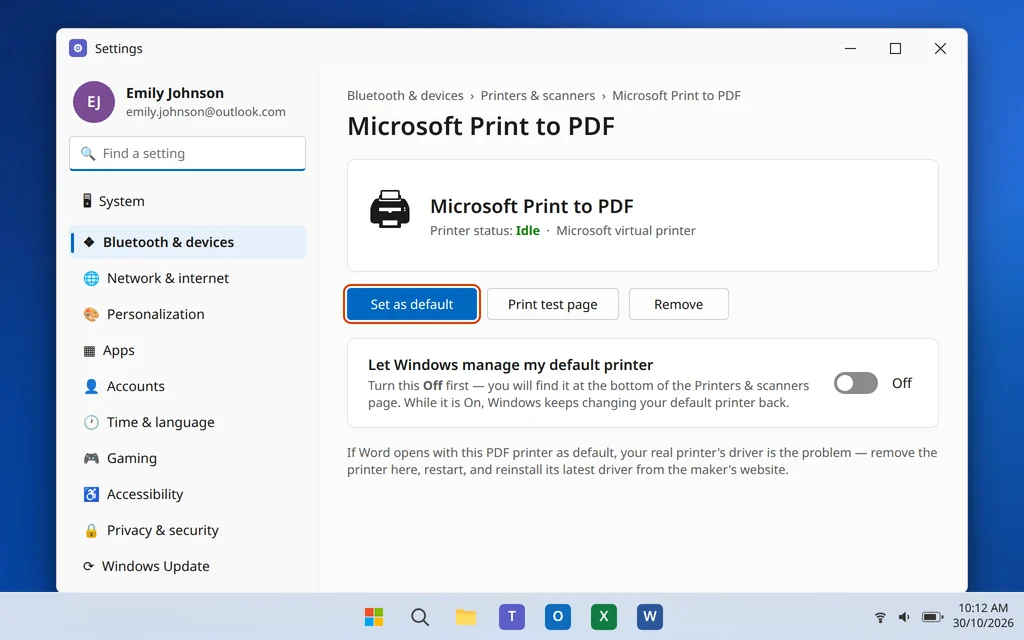Select Network & internet in the sidebar

(x=187, y=278)
